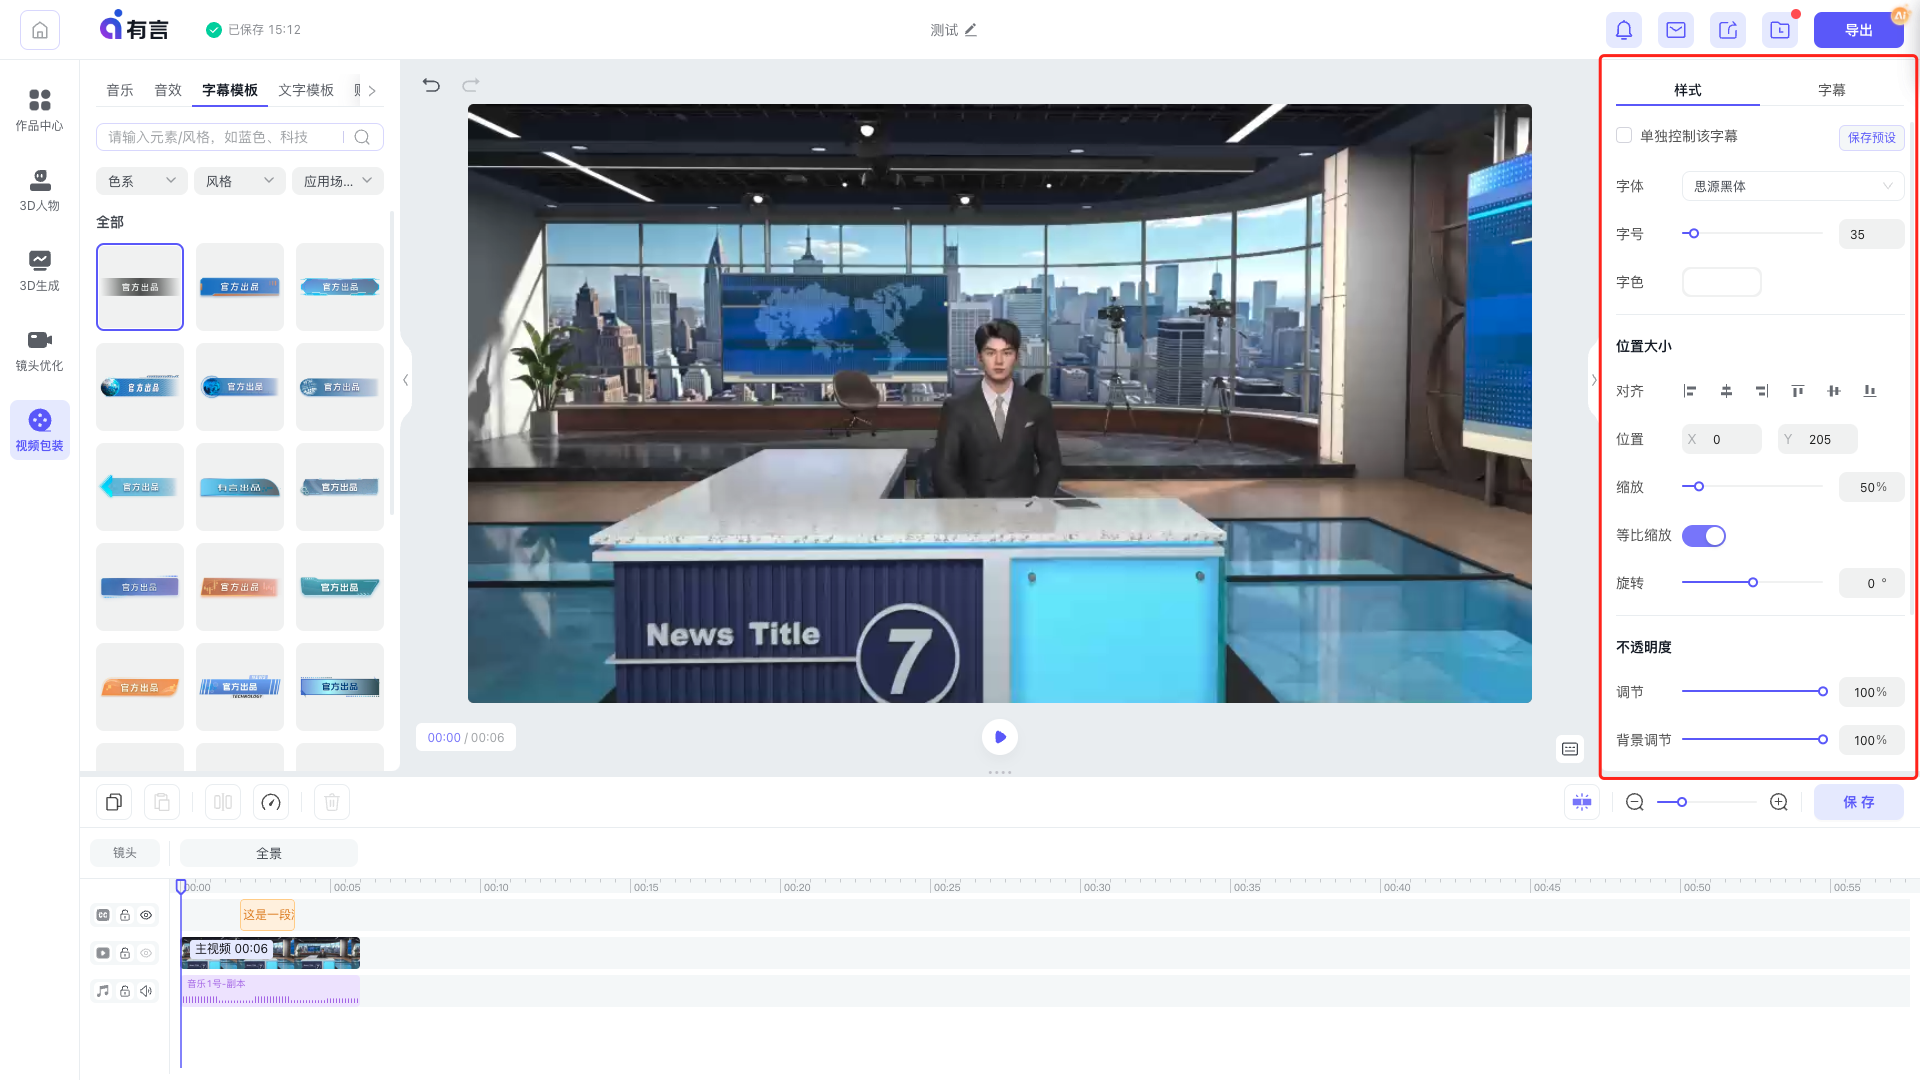Click the copy icon in timeline toolbar
Screen dimensions: 1920x1080
[x=114, y=802]
